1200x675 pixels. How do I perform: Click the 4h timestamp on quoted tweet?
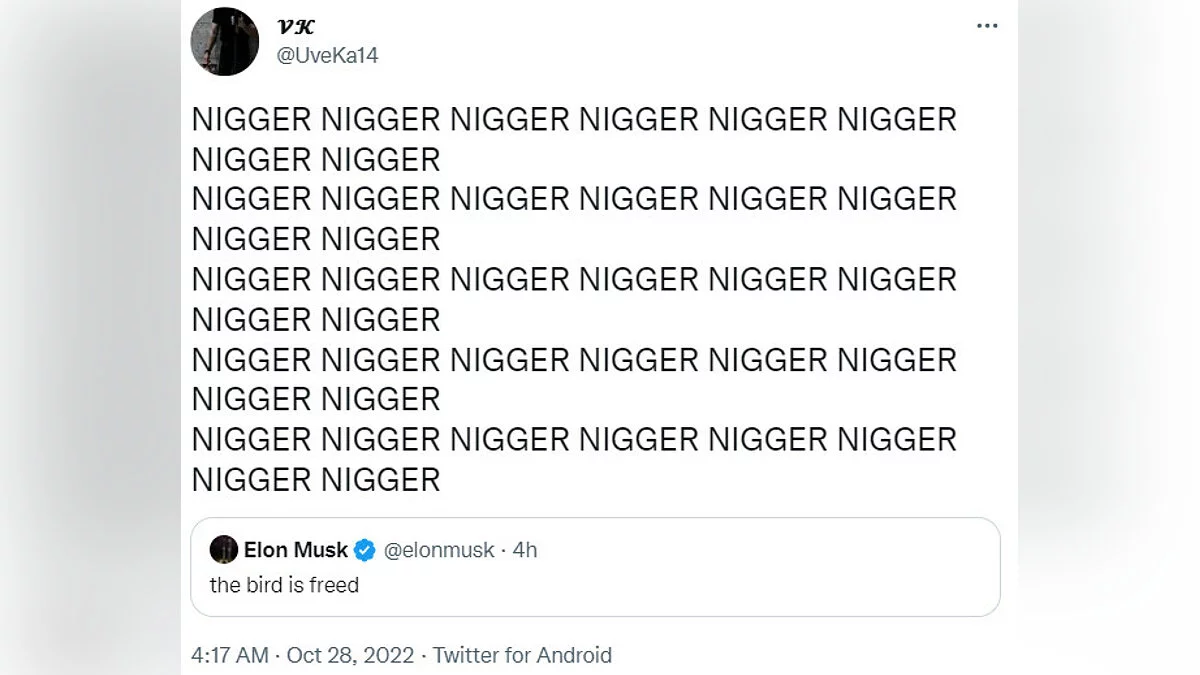(525, 550)
